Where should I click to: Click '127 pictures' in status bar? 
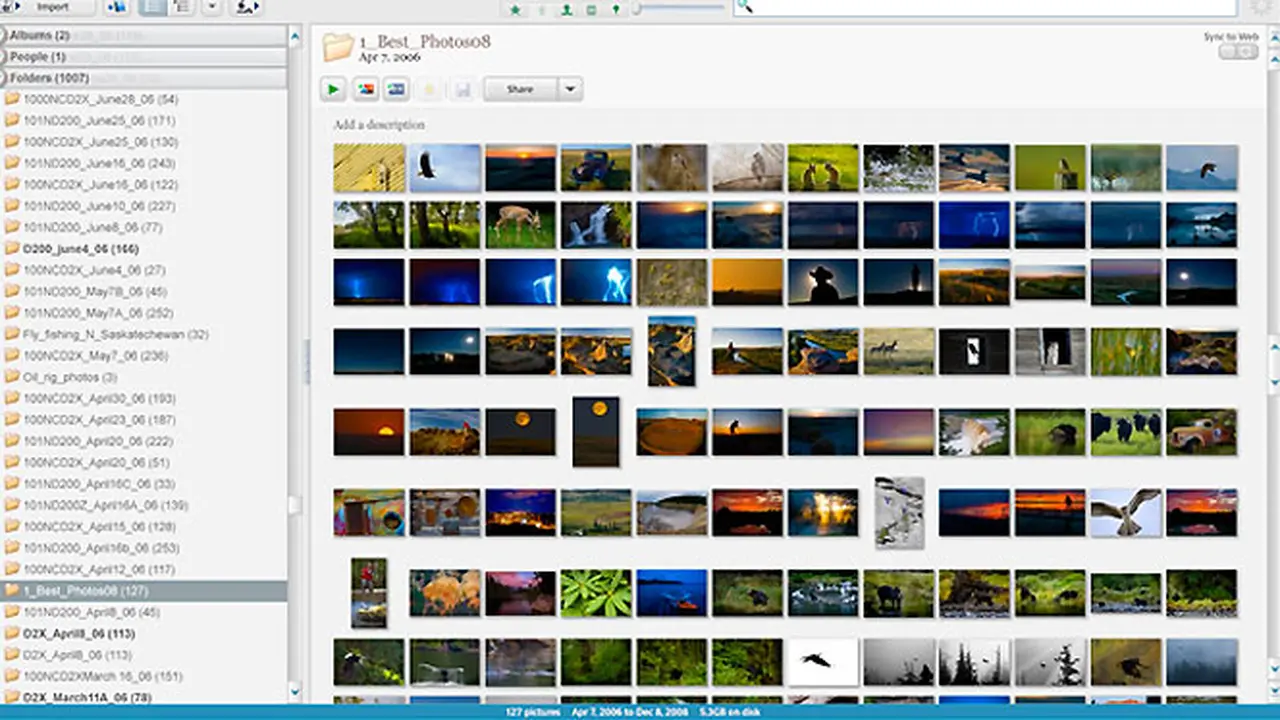pyautogui.click(x=533, y=713)
